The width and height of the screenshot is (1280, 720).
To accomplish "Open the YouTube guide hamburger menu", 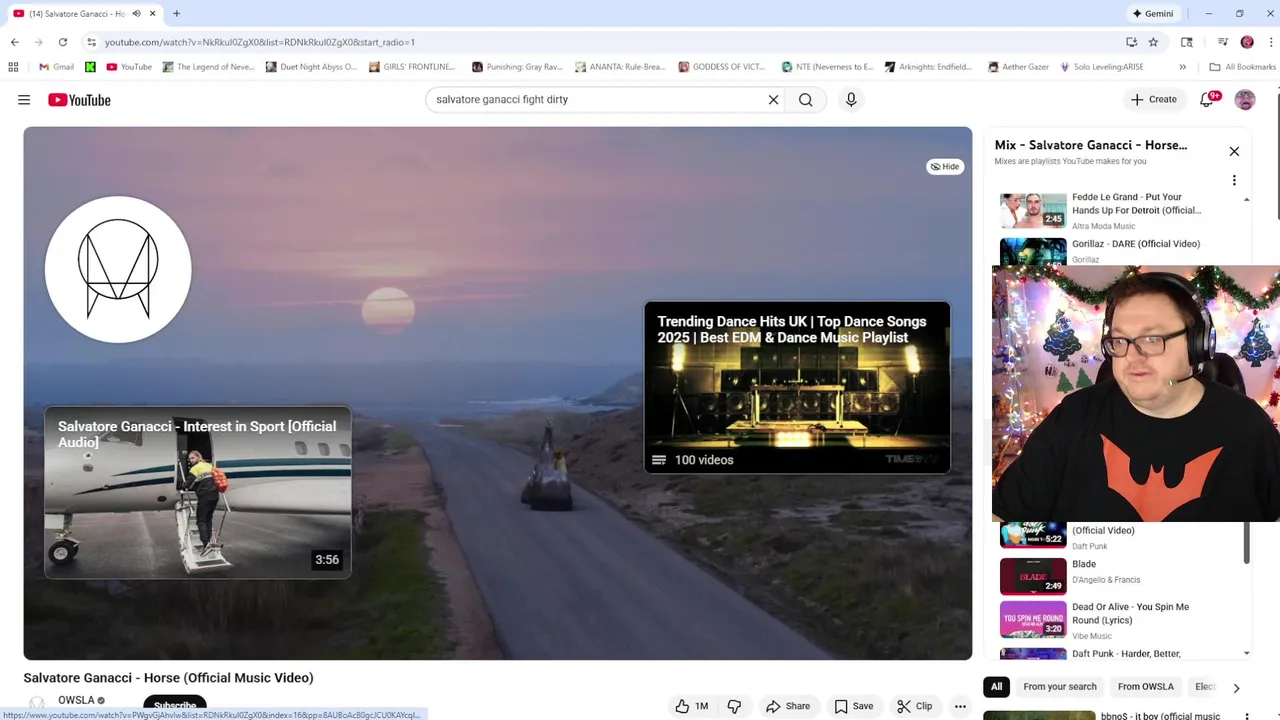I will coord(24,100).
